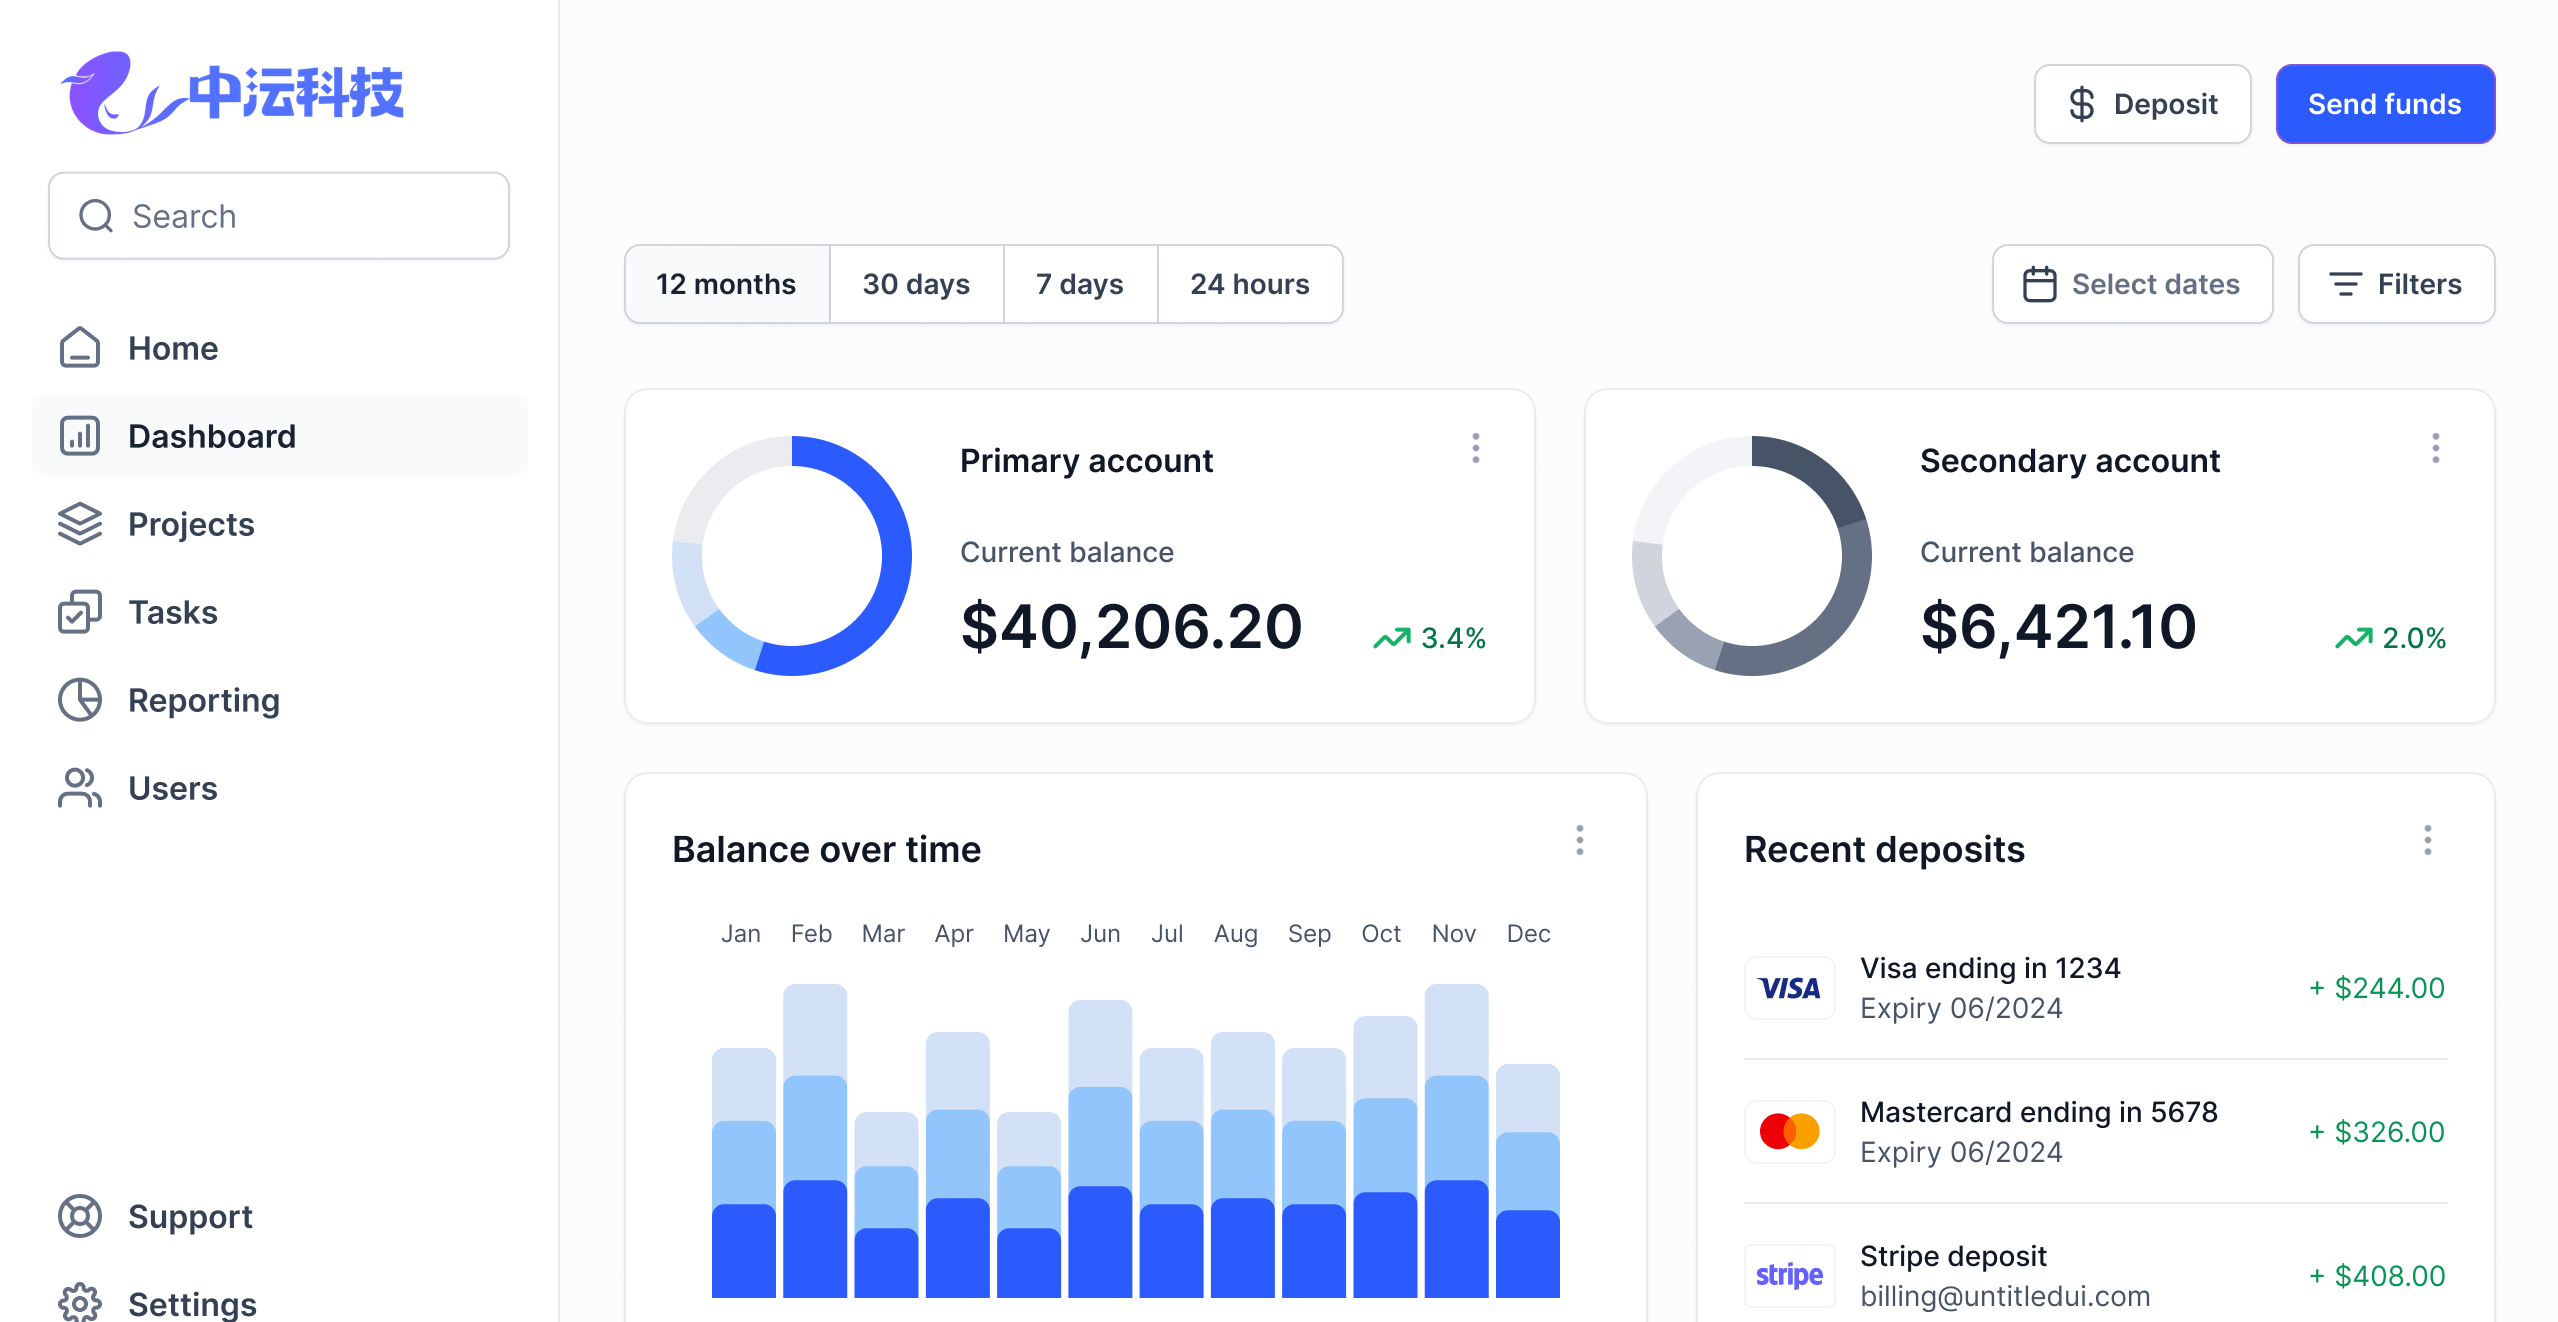This screenshot has width=2558, height=1322.
Task: Choose the 7 days period
Action: pyautogui.click(x=1080, y=284)
